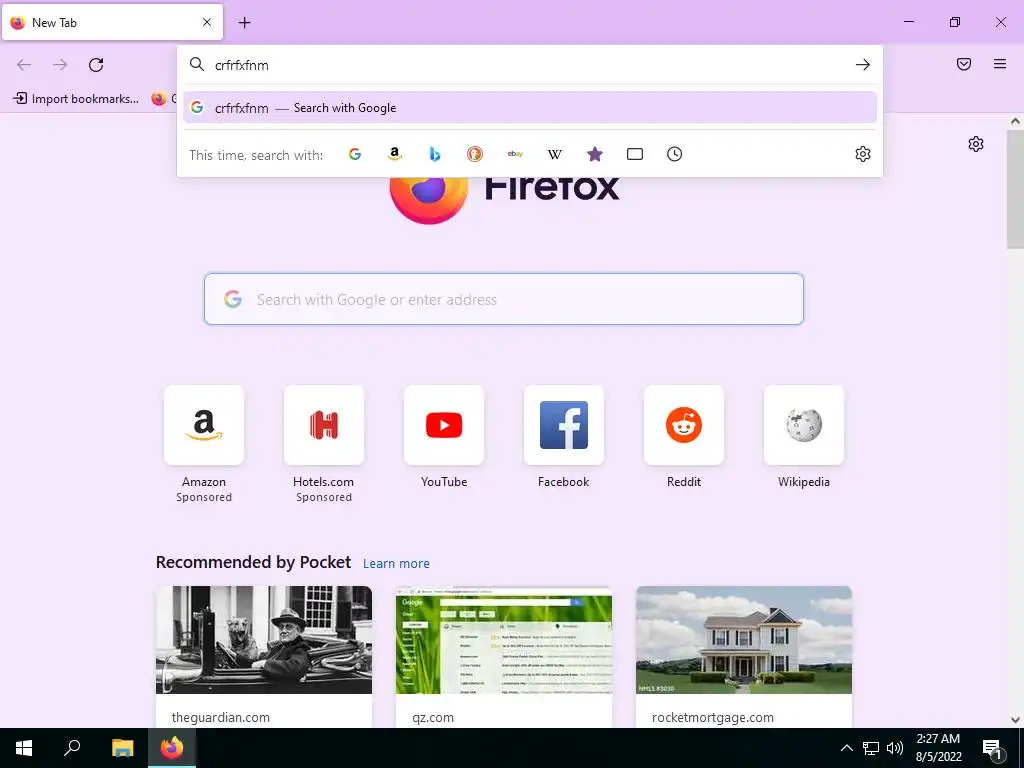
Task: Click the Learn more Pocket link
Action: pyautogui.click(x=396, y=564)
